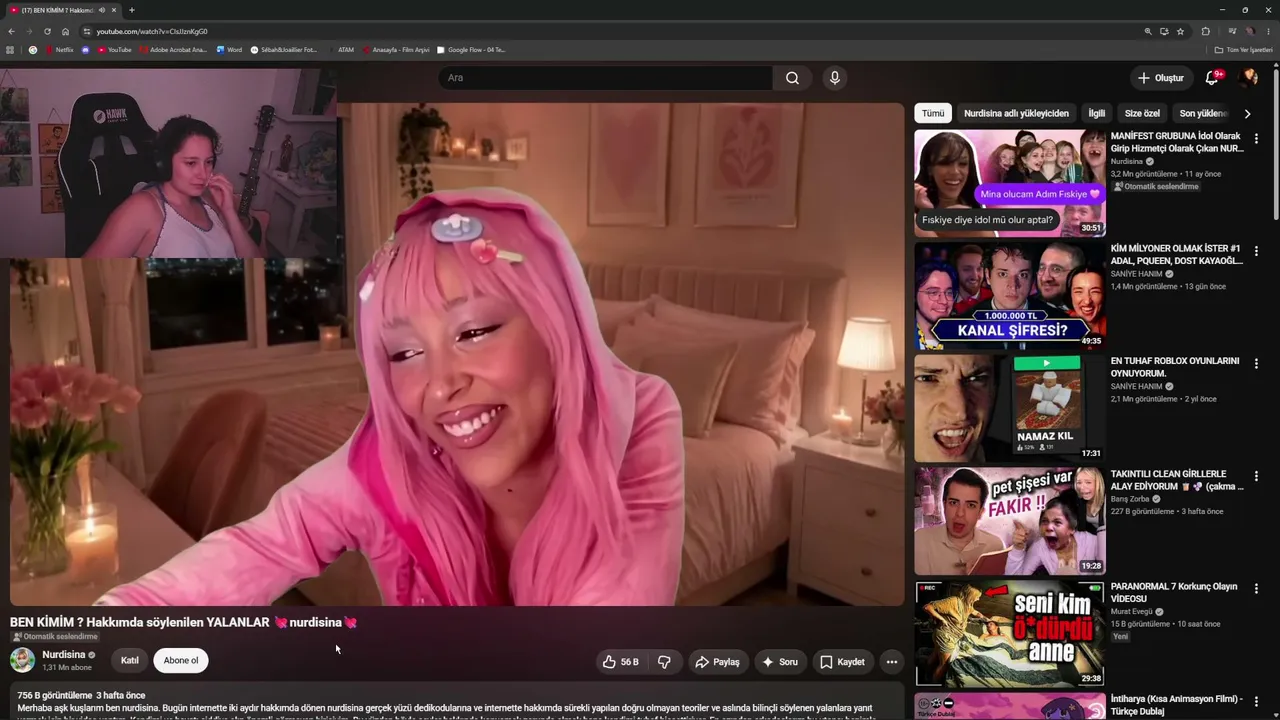This screenshot has width=1280, height=720.
Task: Open options for the EN TUHAF ROBLOX video
Action: (1256, 364)
